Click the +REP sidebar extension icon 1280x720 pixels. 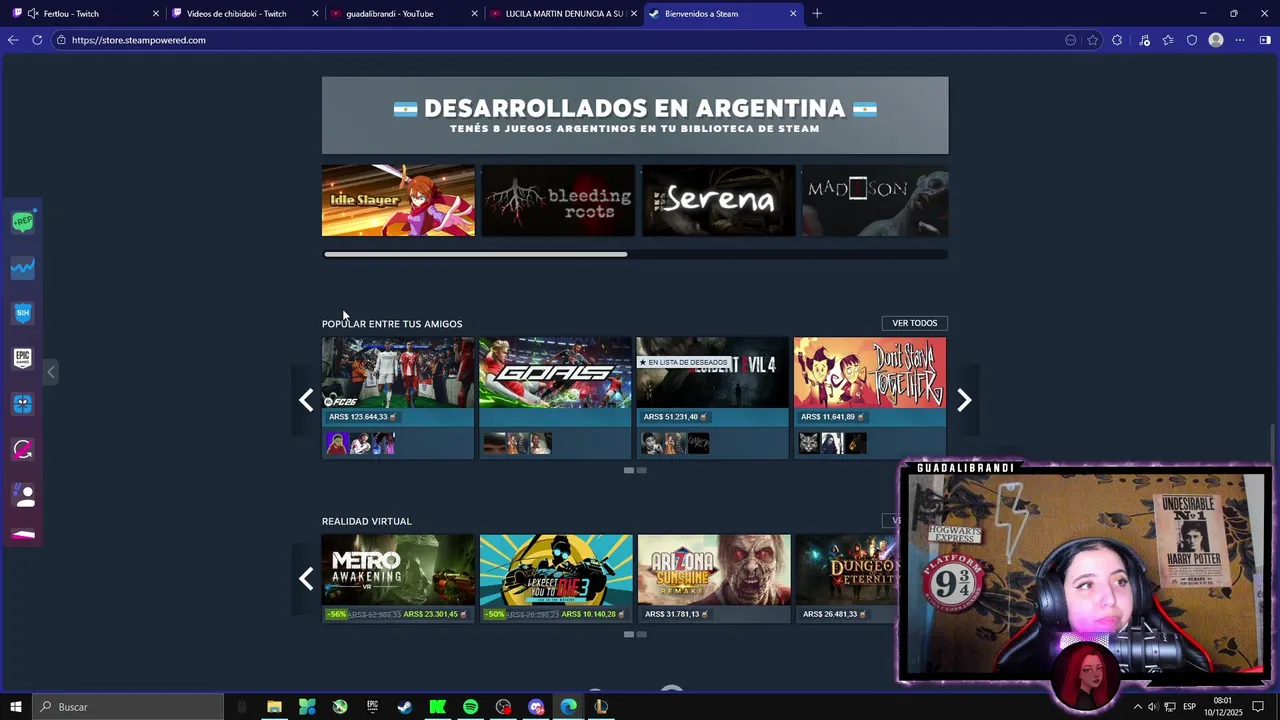click(x=23, y=222)
